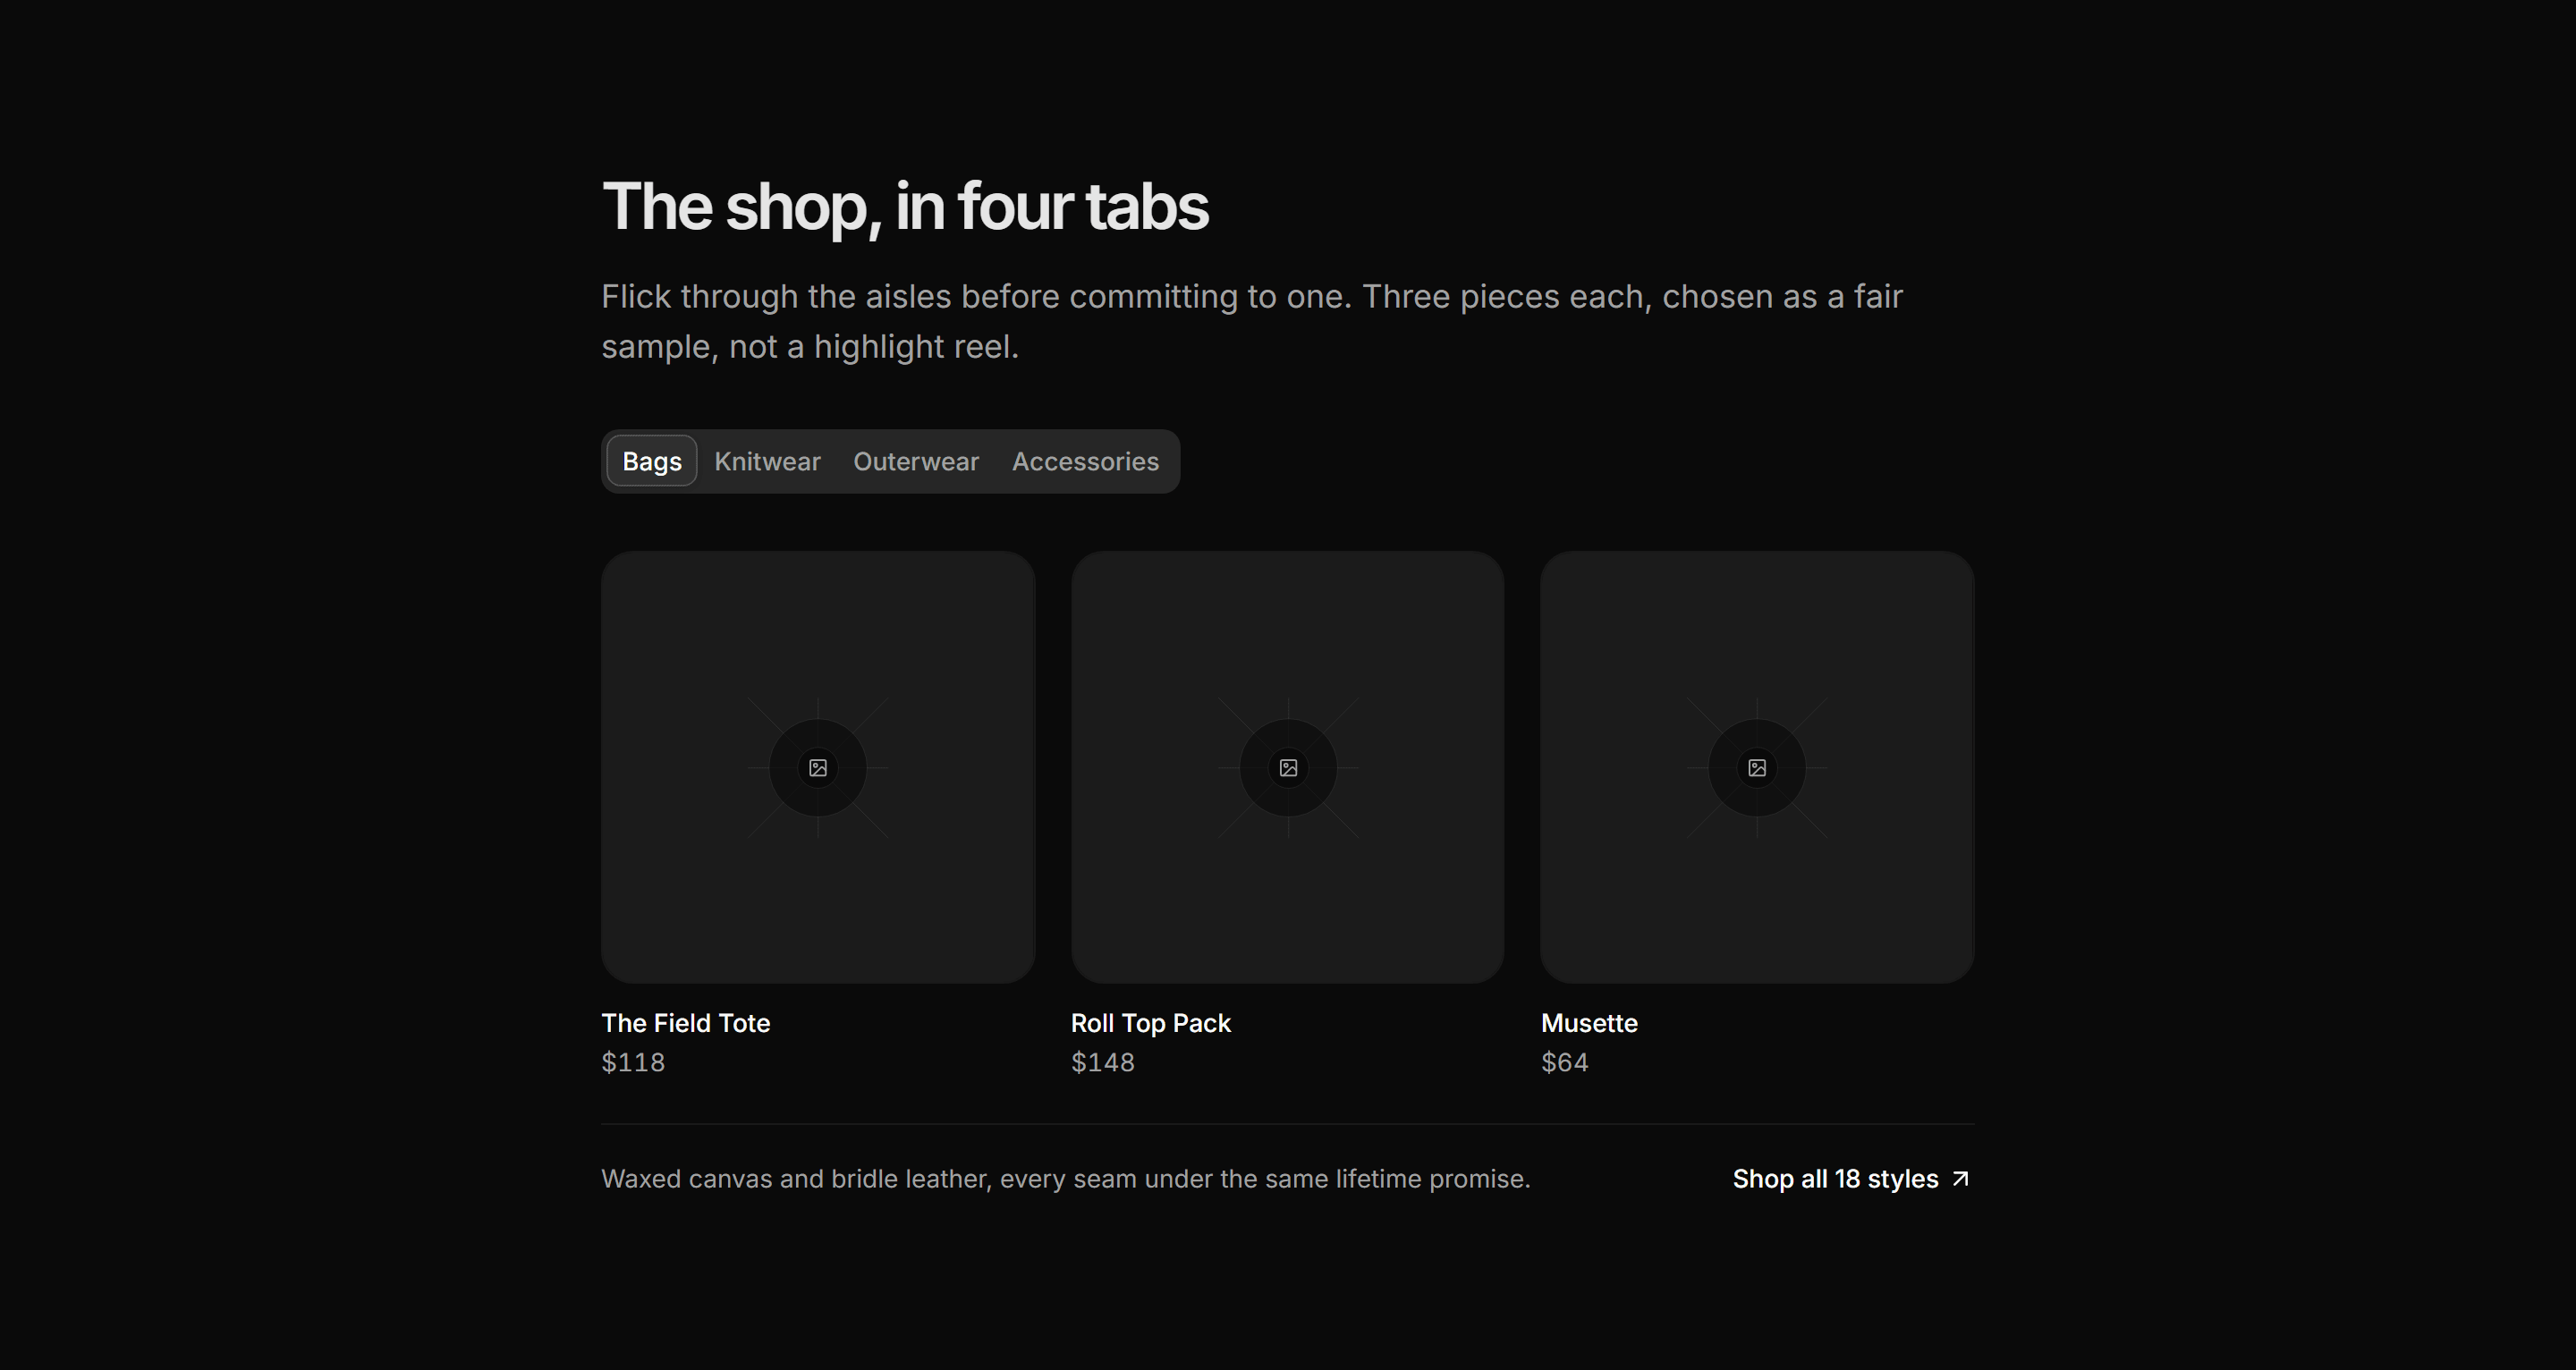Click the arrow icon beside Shop all 18 styles
This screenshot has height=1370, width=2576.
tap(1961, 1179)
